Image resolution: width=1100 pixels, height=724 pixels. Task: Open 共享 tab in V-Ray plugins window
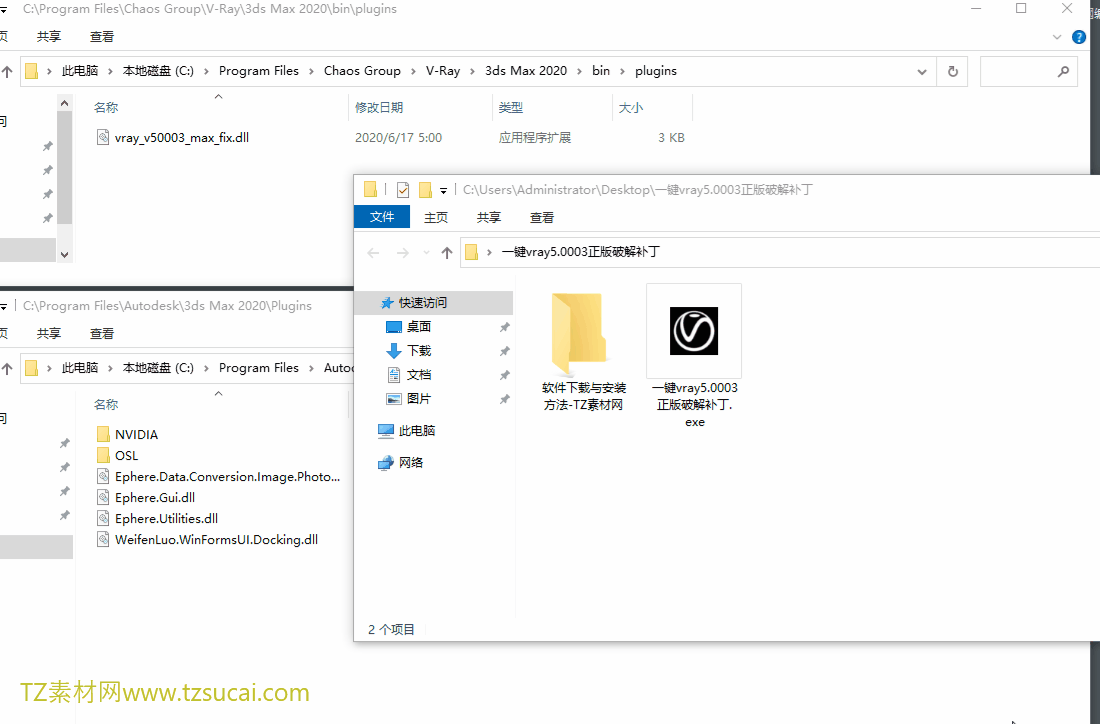coord(49,36)
